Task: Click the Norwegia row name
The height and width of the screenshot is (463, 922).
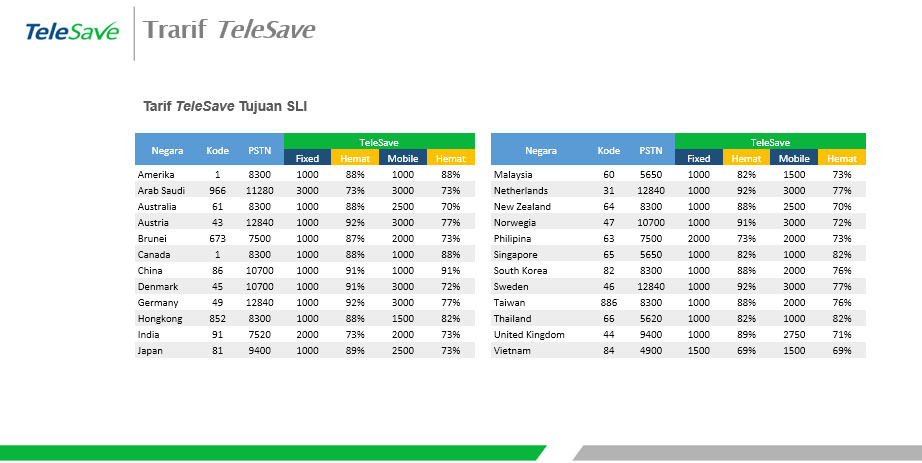Action: [x=515, y=222]
